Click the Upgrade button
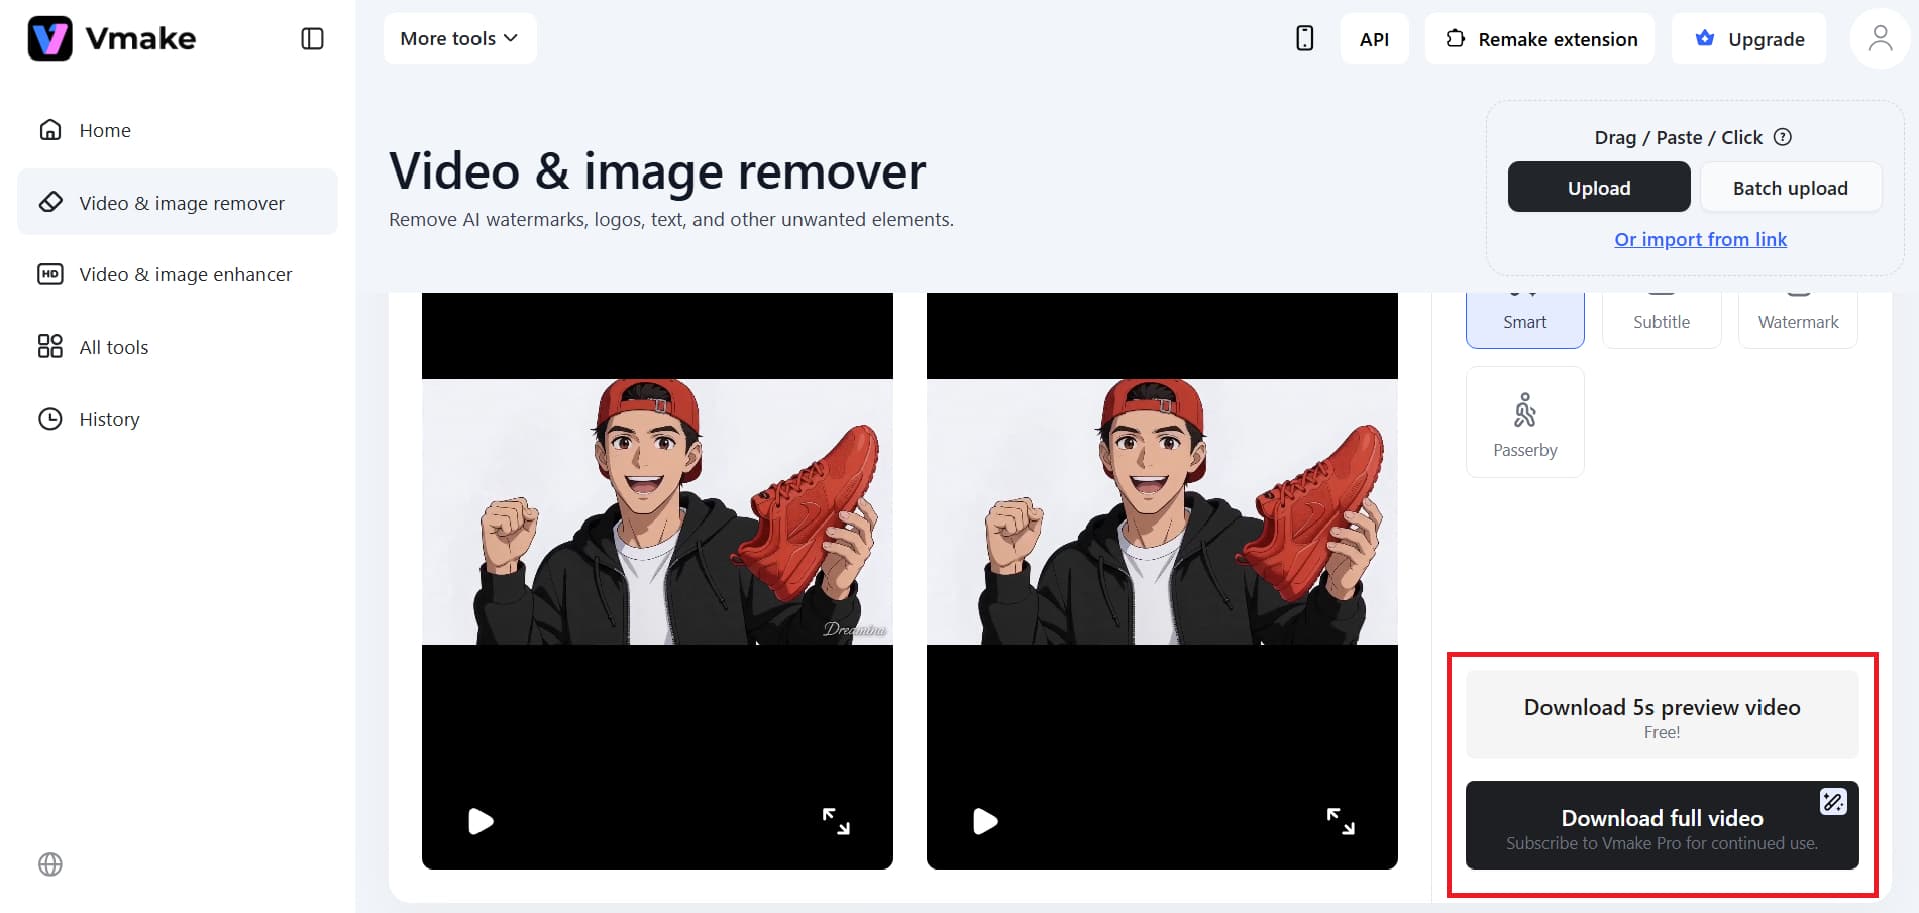1919x913 pixels. [x=1749, y=39]
